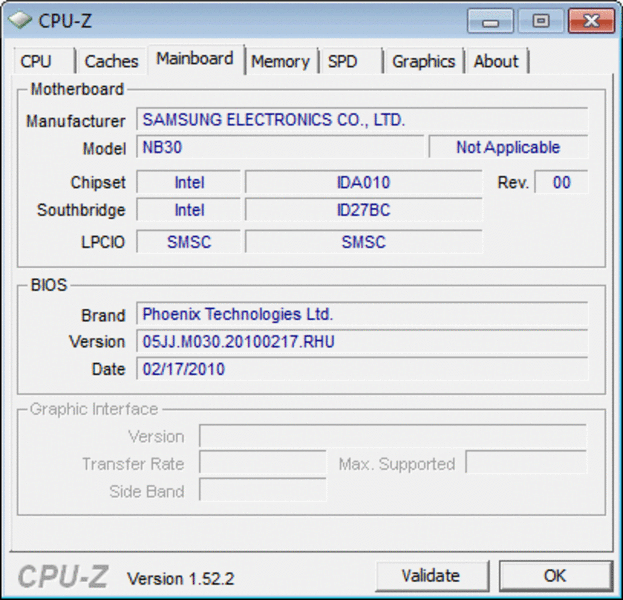
Task: Show the About tab
Action: coord(497,61)
